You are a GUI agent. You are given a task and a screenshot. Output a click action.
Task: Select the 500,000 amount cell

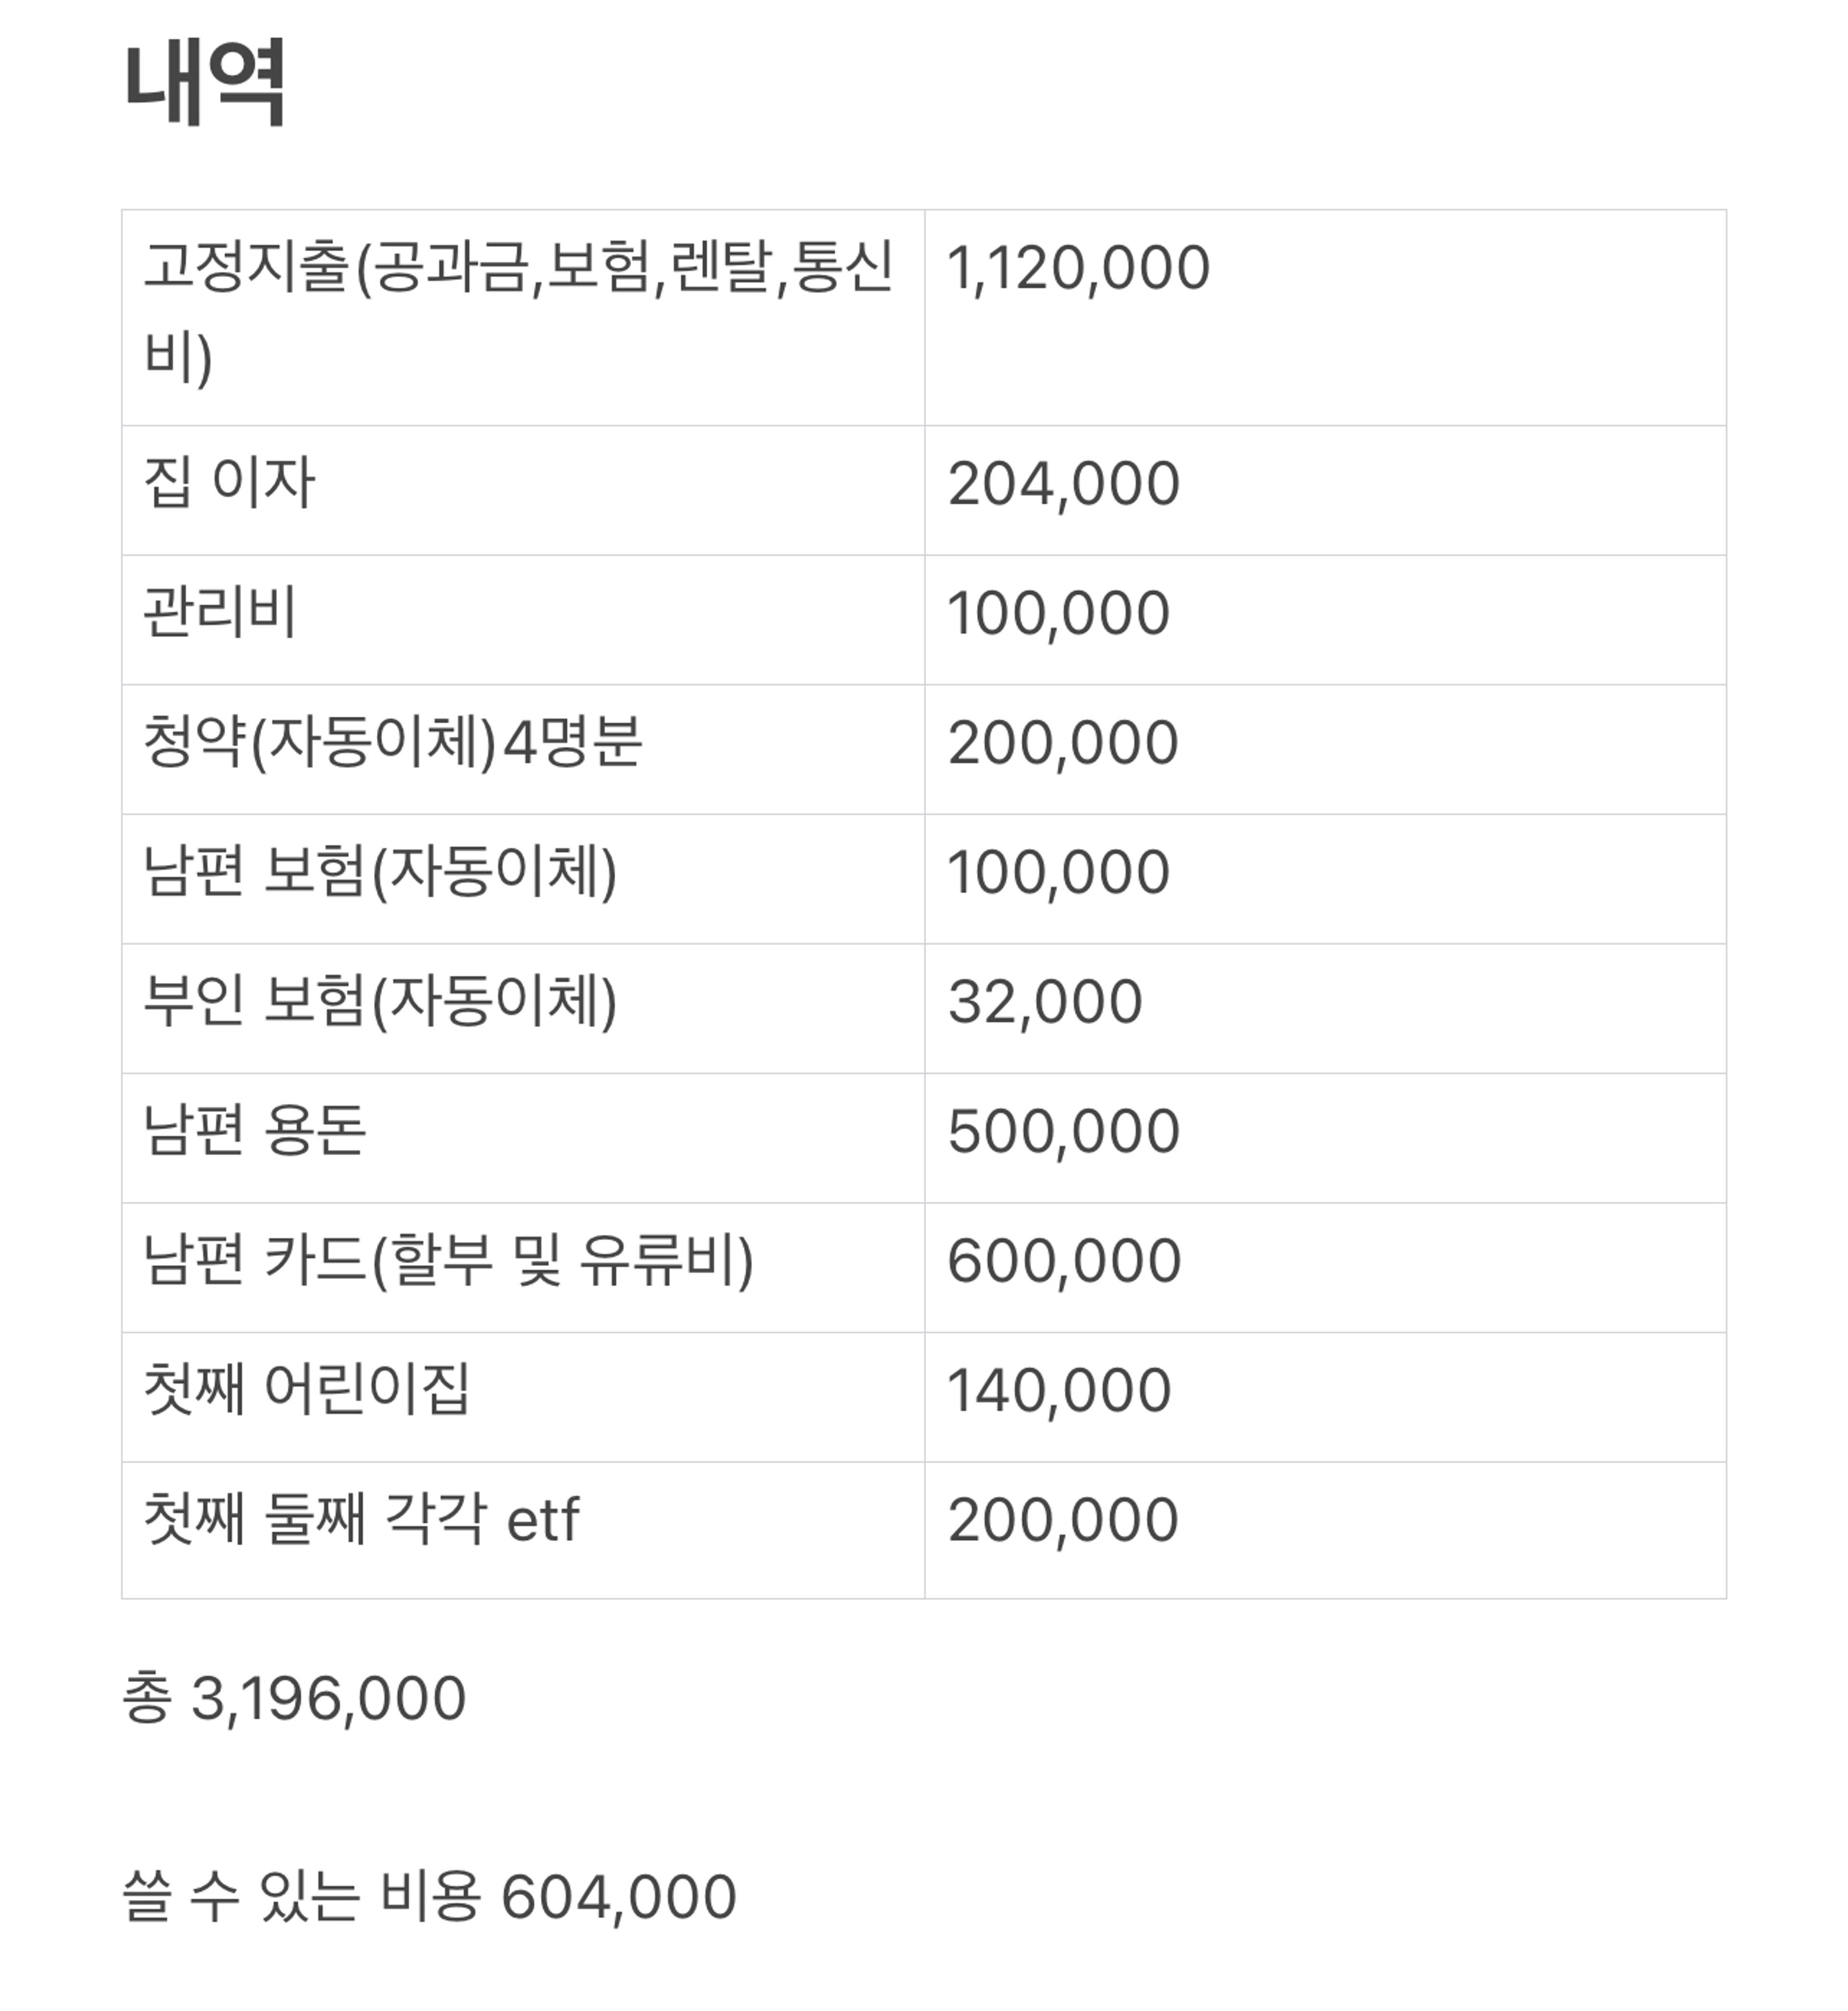click(x=1325, y=1138)
